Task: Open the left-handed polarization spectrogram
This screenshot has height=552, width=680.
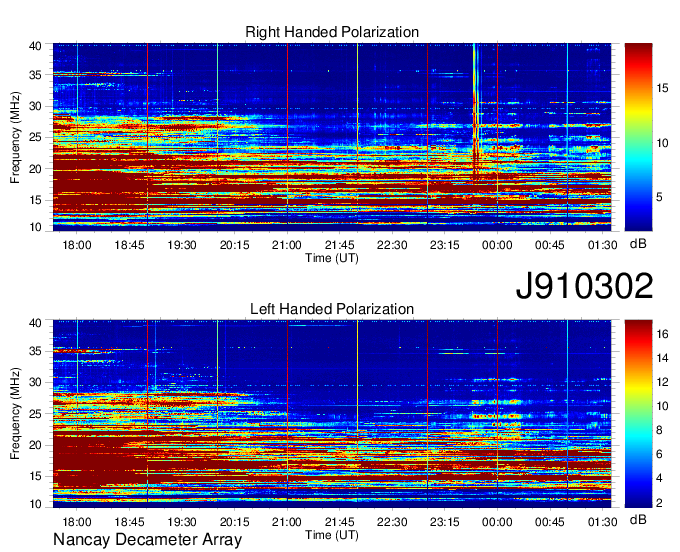Action: point(332,414)
